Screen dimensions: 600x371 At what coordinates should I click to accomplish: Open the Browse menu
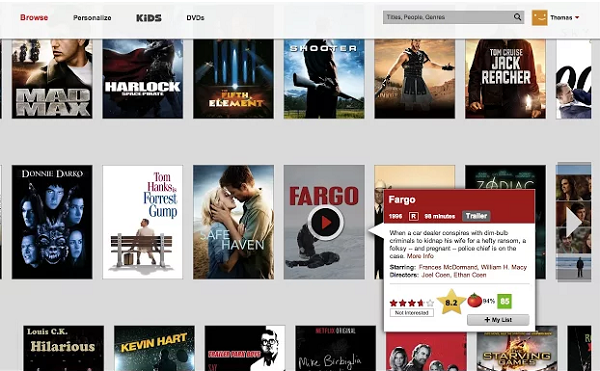pos(34,18)
